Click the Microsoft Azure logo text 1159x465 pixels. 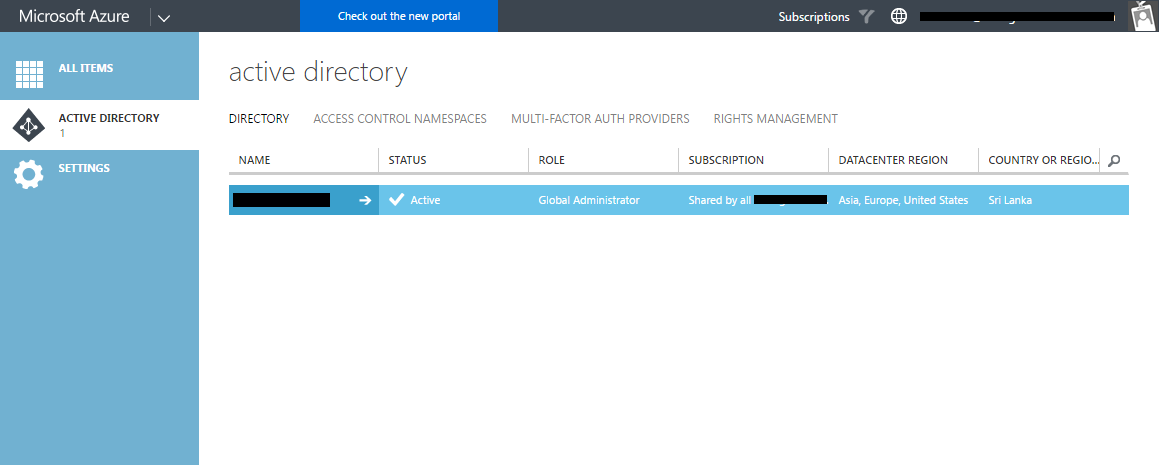pos(74,16)
